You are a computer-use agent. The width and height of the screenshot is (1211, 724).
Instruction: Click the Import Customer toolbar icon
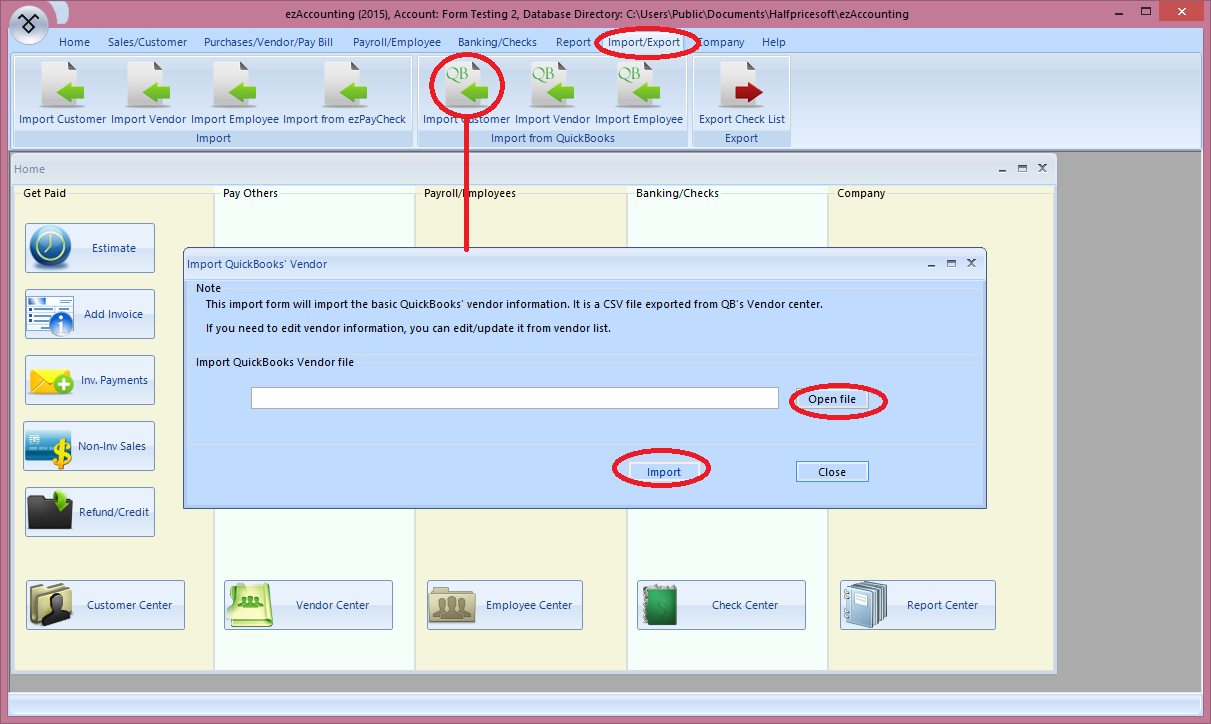tap(62, 92)
